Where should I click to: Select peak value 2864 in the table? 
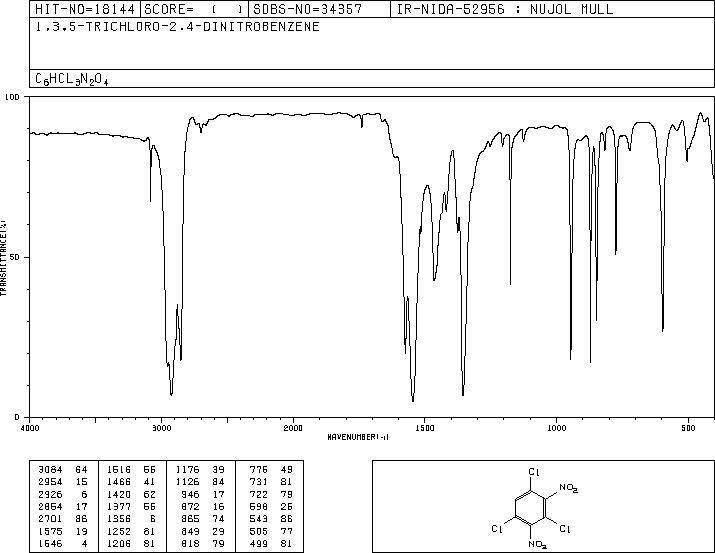click(50, 506)
